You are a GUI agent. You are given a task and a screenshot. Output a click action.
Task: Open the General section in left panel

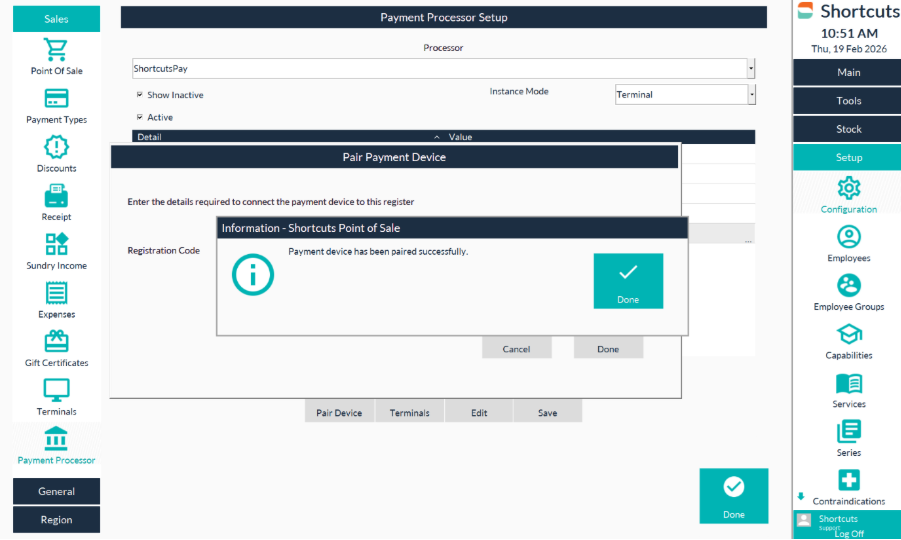coord(56,491)
